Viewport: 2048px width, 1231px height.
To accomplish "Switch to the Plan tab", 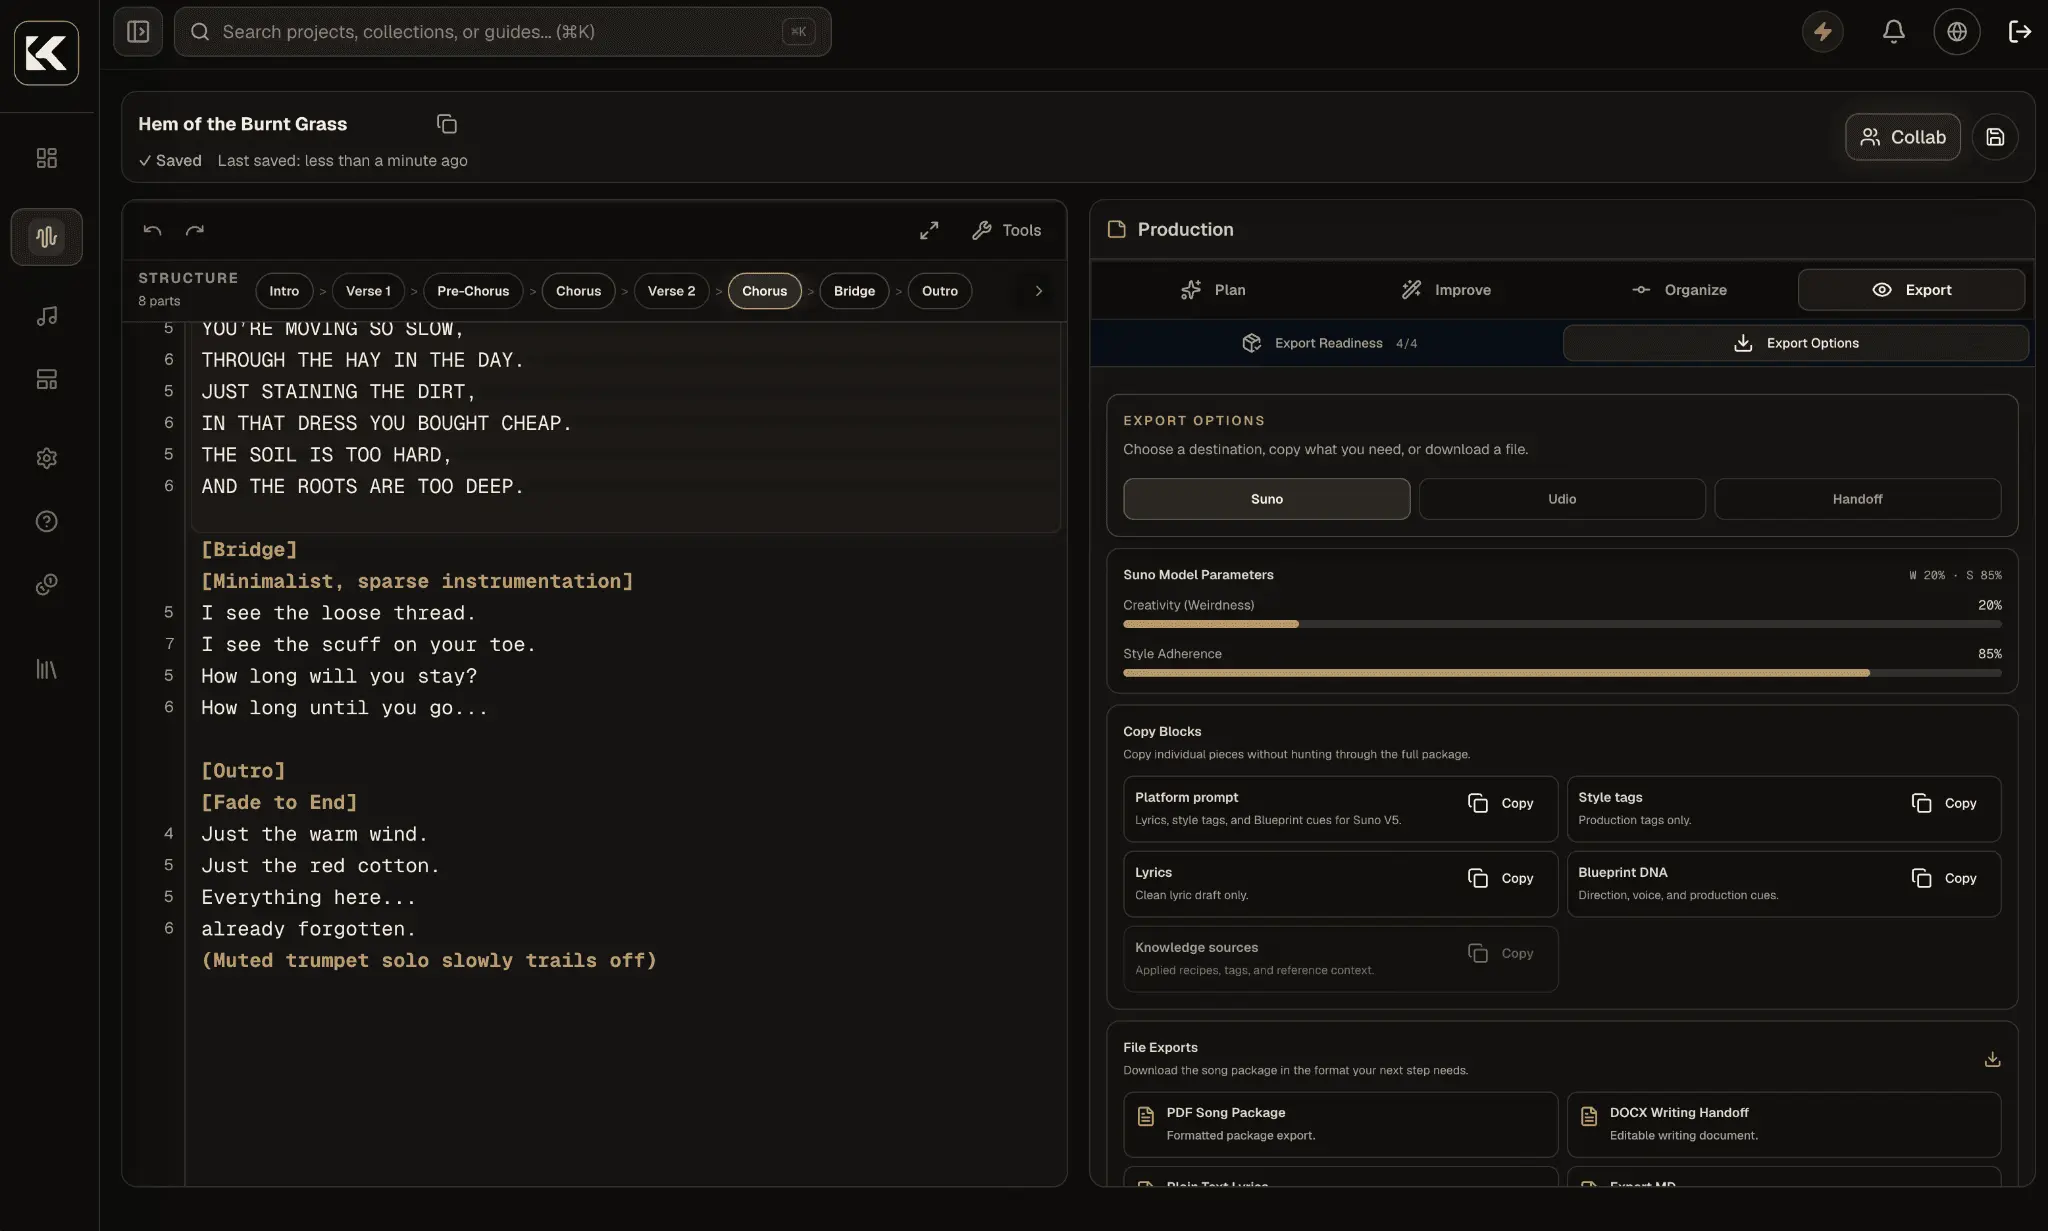I will [1213, 290].
